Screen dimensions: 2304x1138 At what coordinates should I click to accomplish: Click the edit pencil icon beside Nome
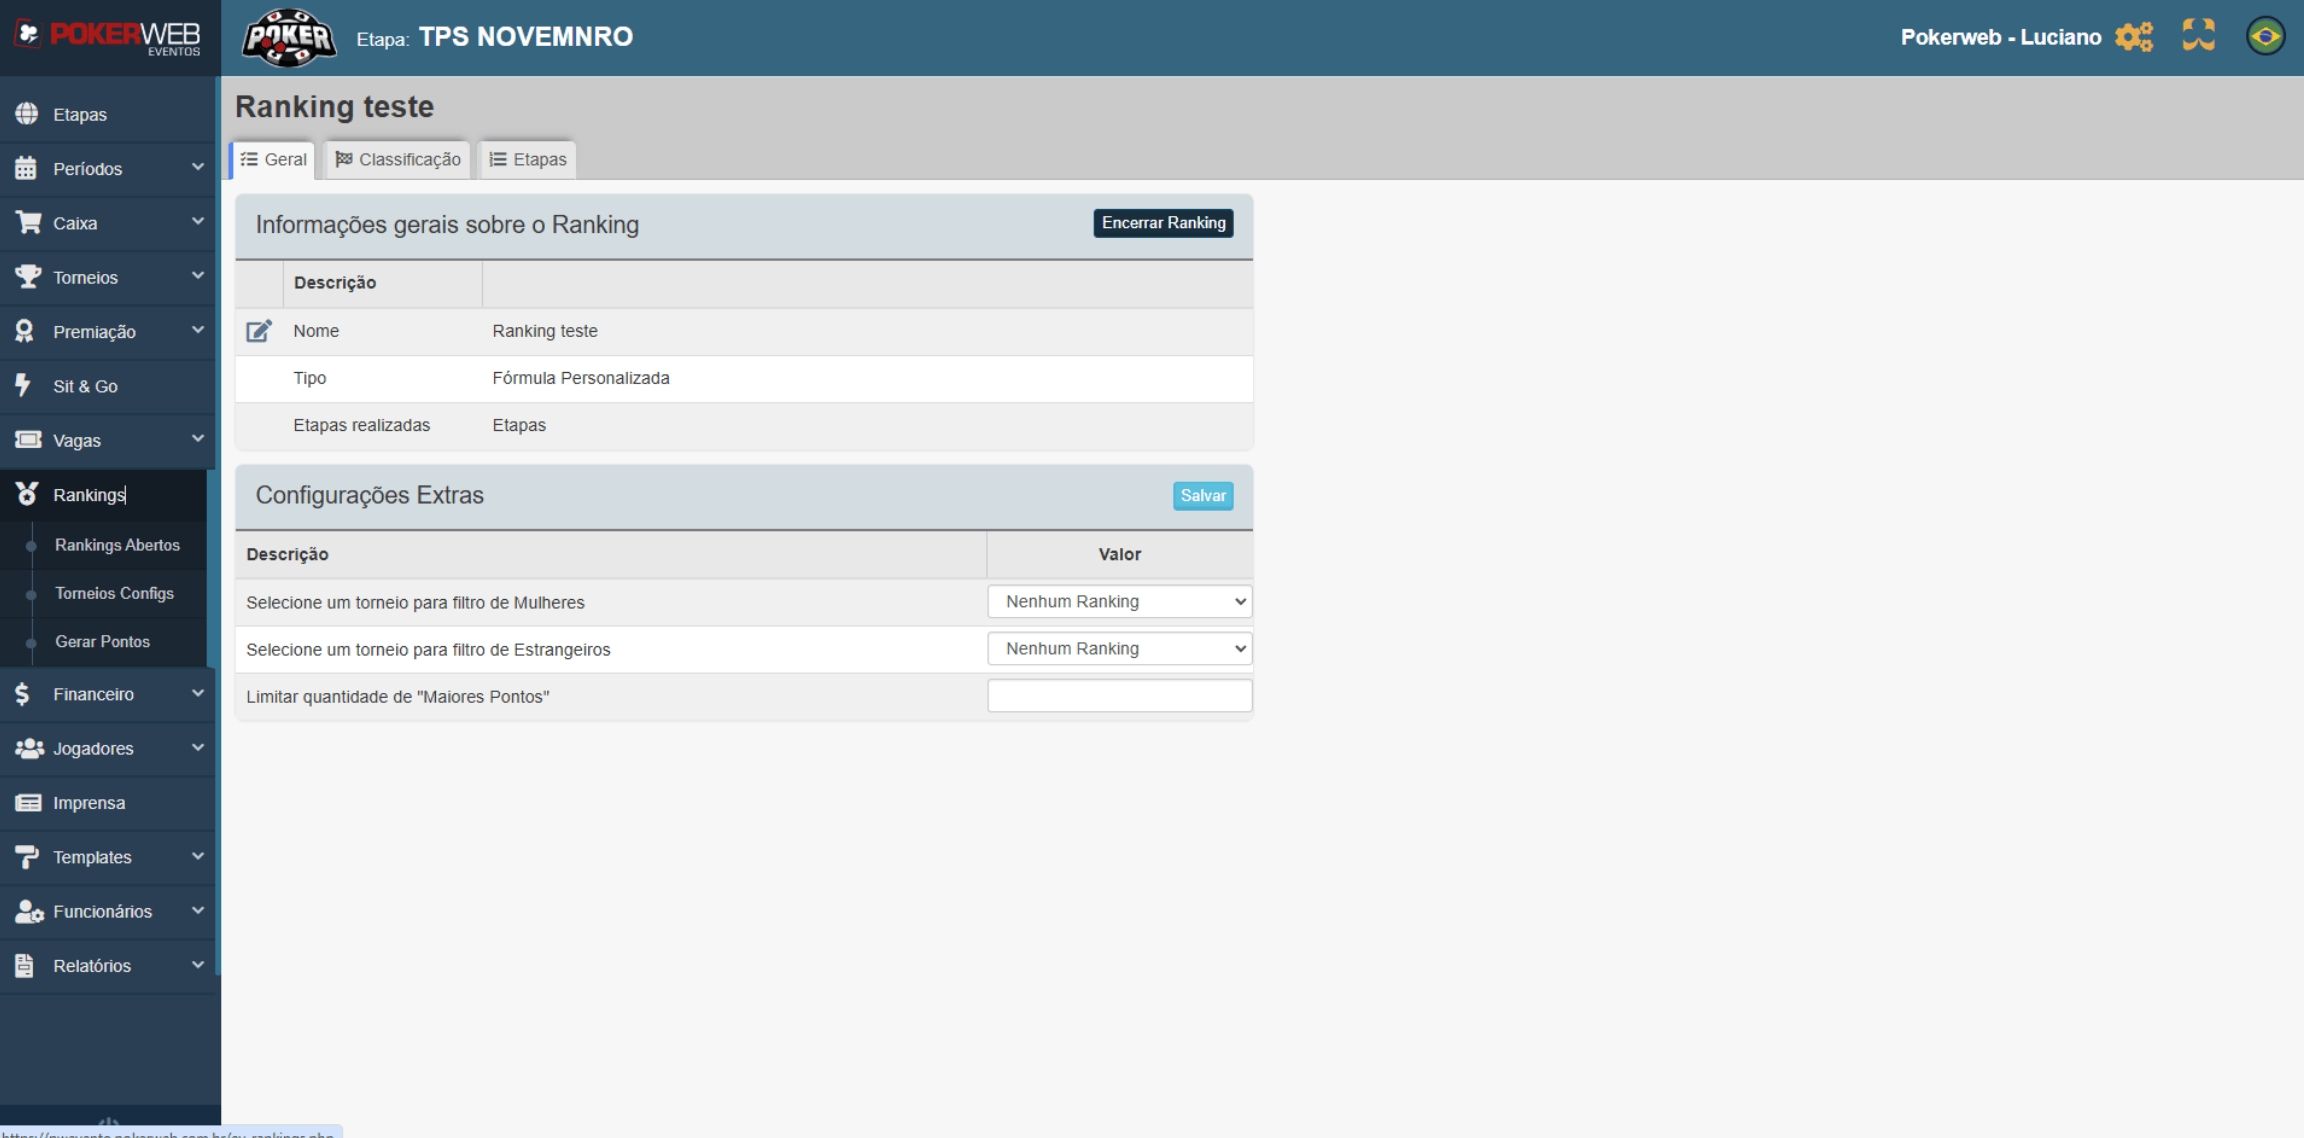point(259,331)
